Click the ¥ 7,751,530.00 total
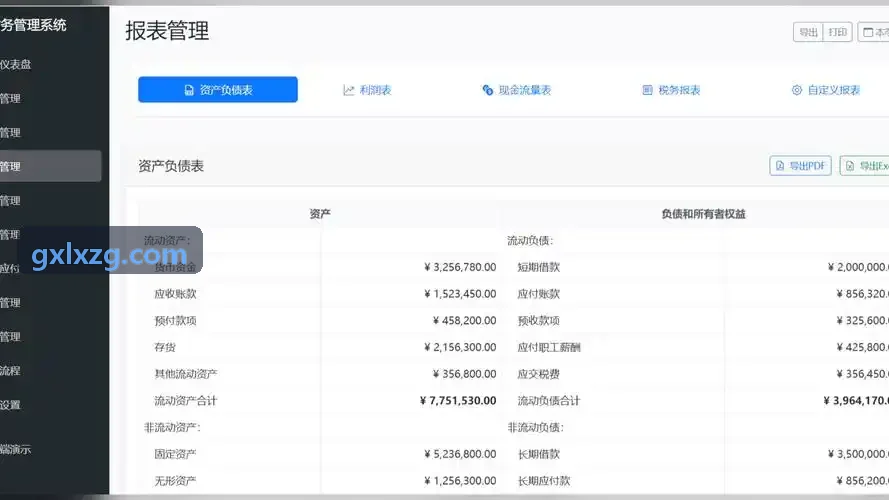 click(458, 400)
